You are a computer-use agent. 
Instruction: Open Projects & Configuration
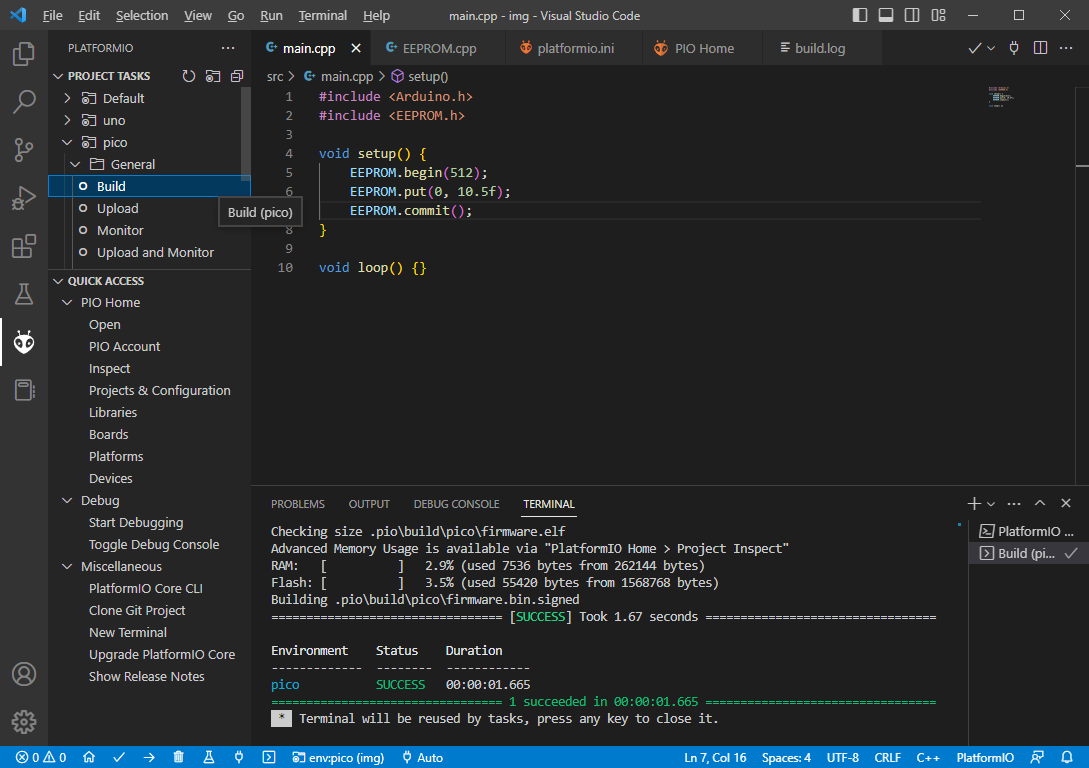coord(160,391)
